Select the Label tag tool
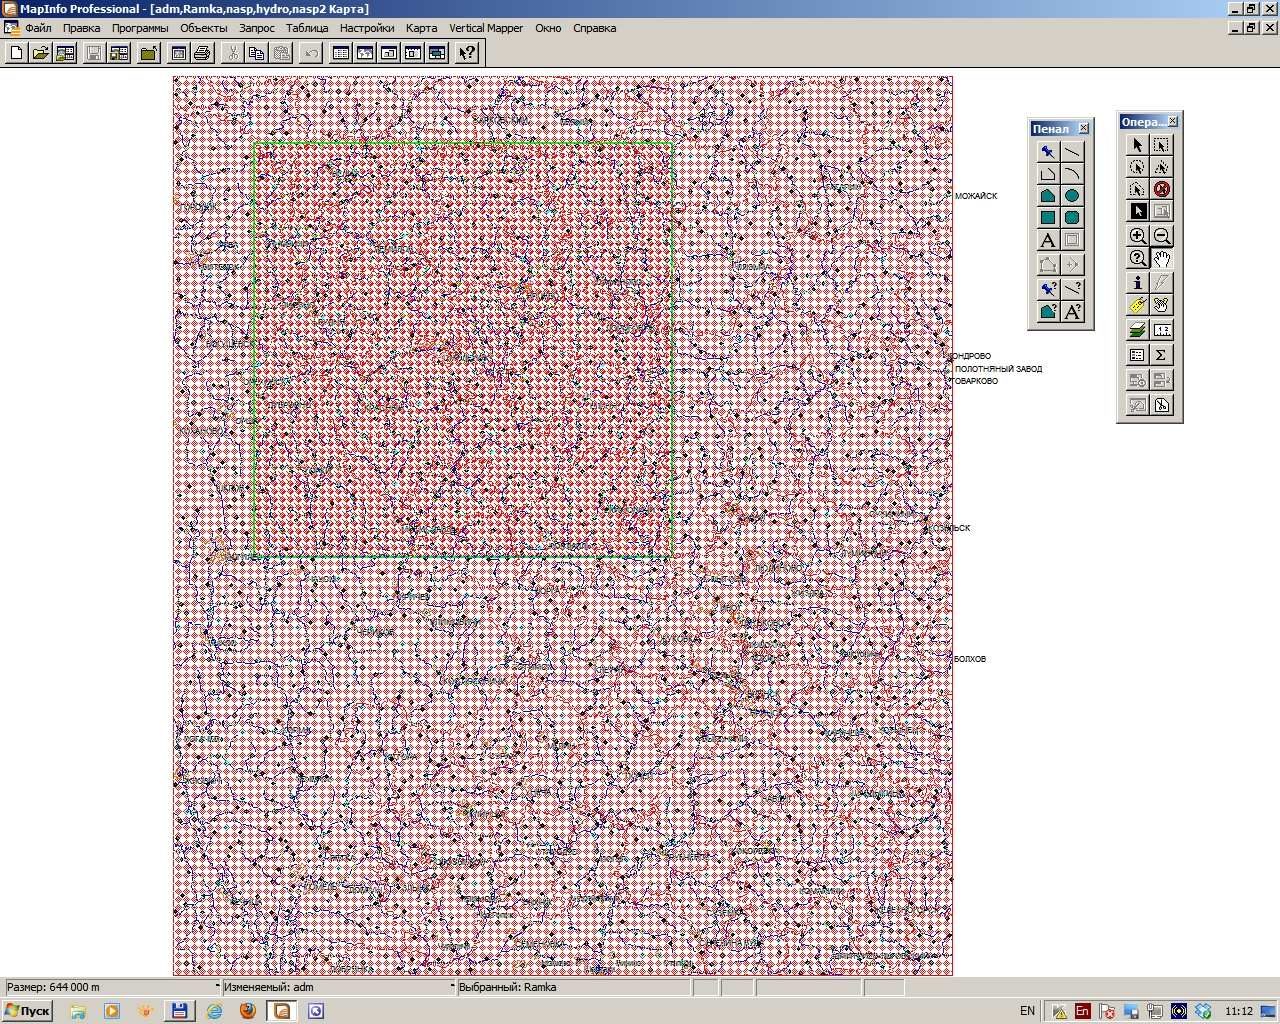Image resolution: width=1280 pixels, height=1024 pixels. coord(1137,305)
